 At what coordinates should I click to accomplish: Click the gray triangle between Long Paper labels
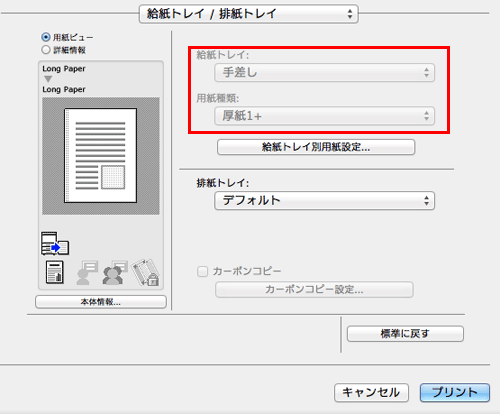coord(48,79)
